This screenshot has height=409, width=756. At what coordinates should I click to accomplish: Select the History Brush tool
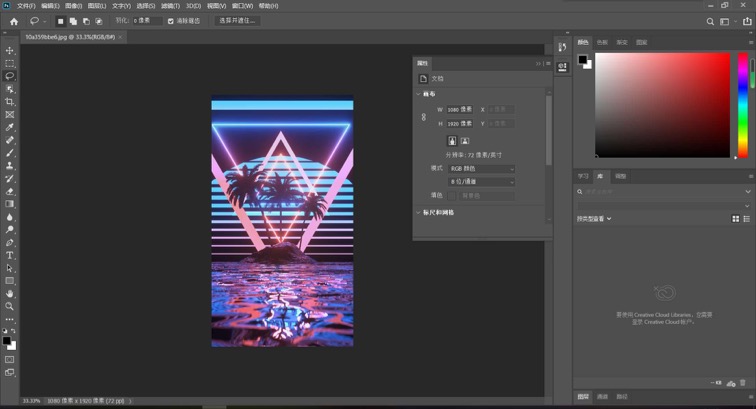9,178
